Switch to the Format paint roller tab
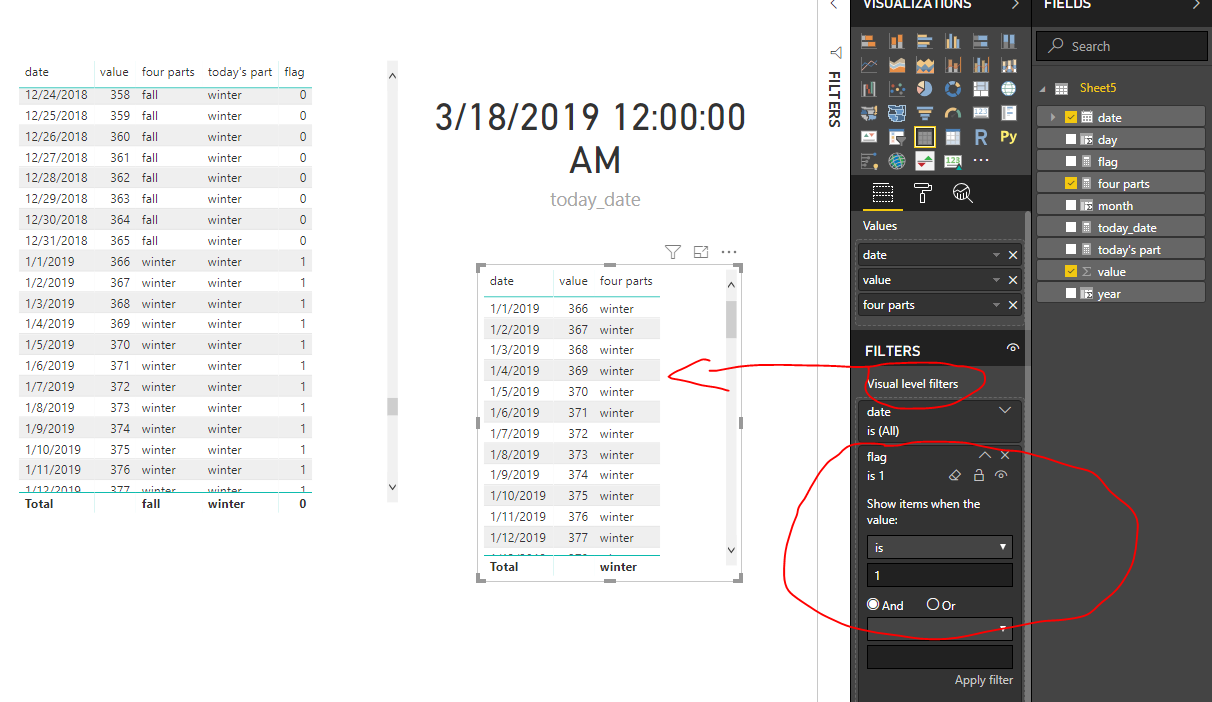 coord(923,193)
